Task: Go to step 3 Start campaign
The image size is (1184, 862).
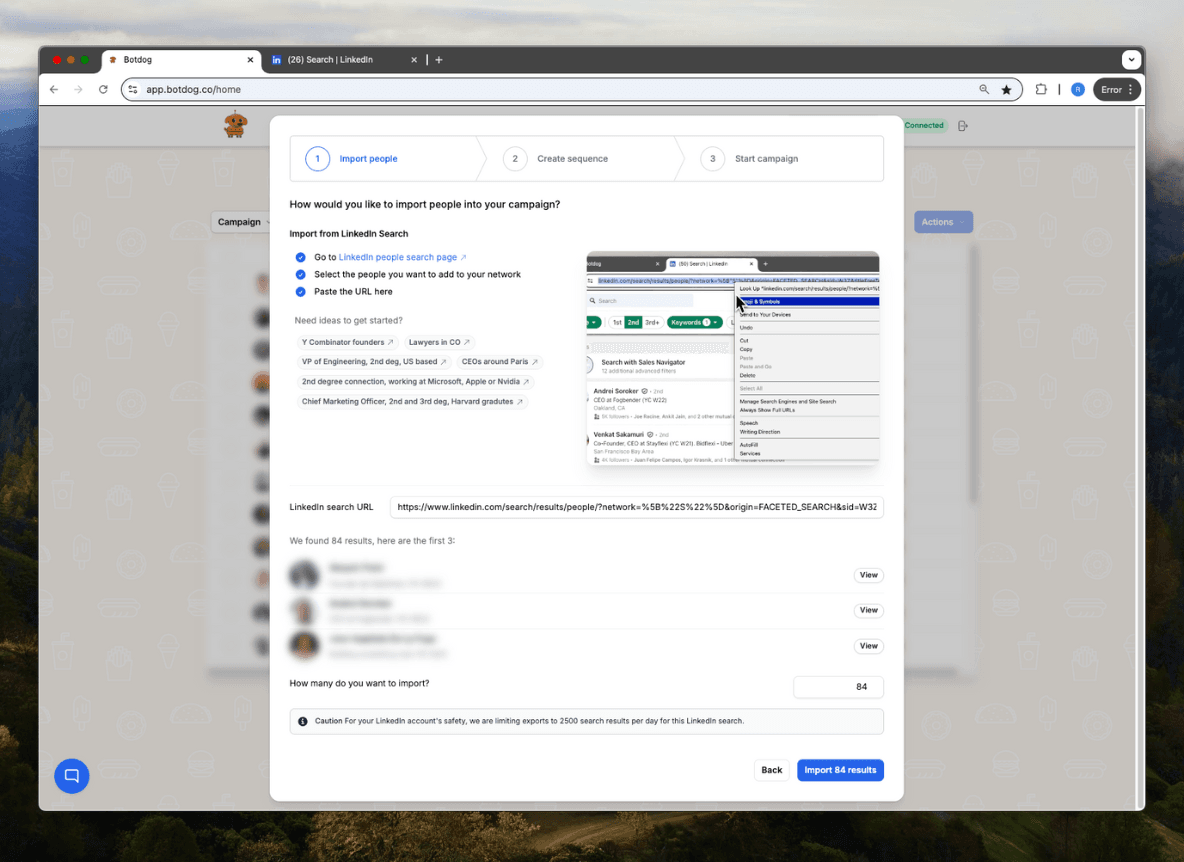Action: point(766,159)
